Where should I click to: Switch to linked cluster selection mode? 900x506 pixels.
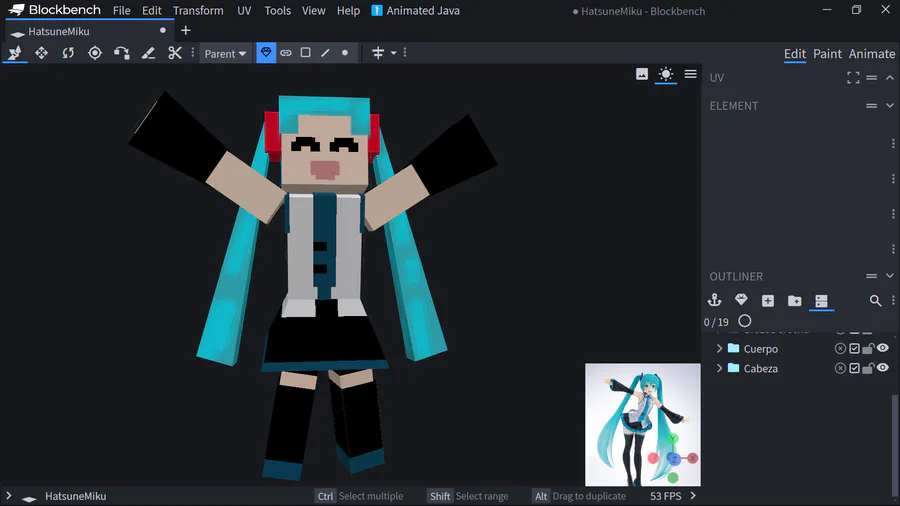coord(286,53)
